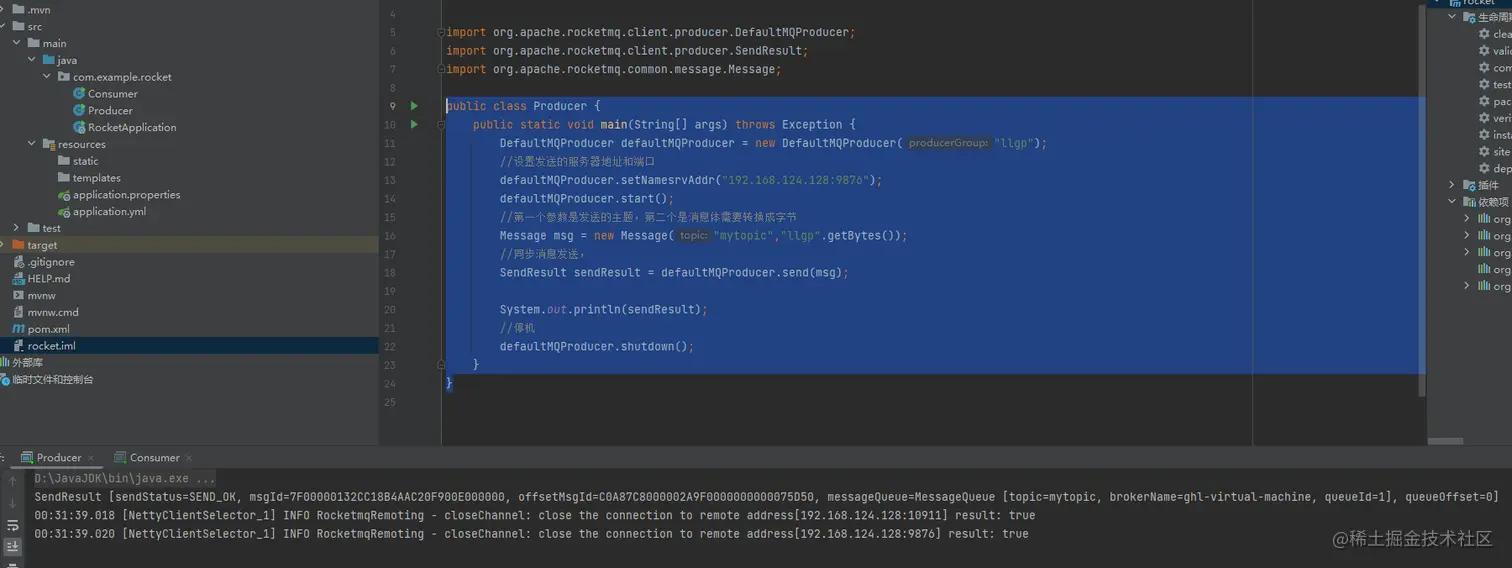Run main method via gutter arrow on line 10
The height and width of the screenshot is (568, 1512).
pyautogui.click(x=415, y=125)
